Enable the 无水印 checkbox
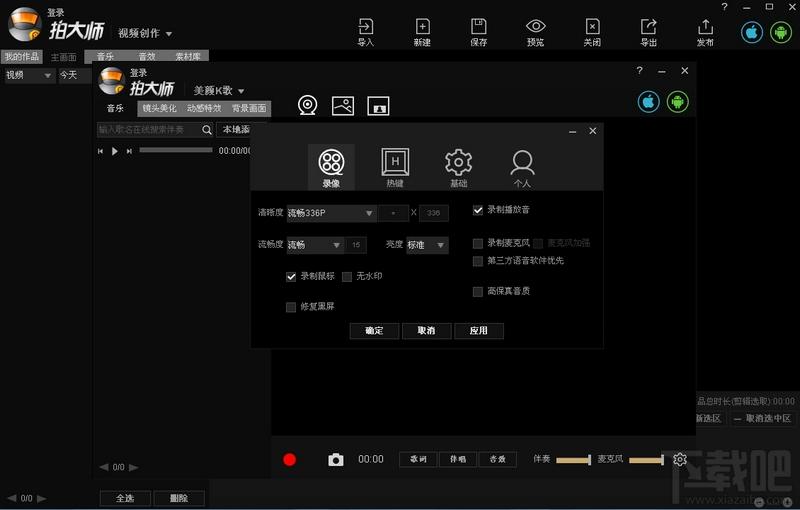This screenshot has width=800, height=510. [x=347, y=276]
